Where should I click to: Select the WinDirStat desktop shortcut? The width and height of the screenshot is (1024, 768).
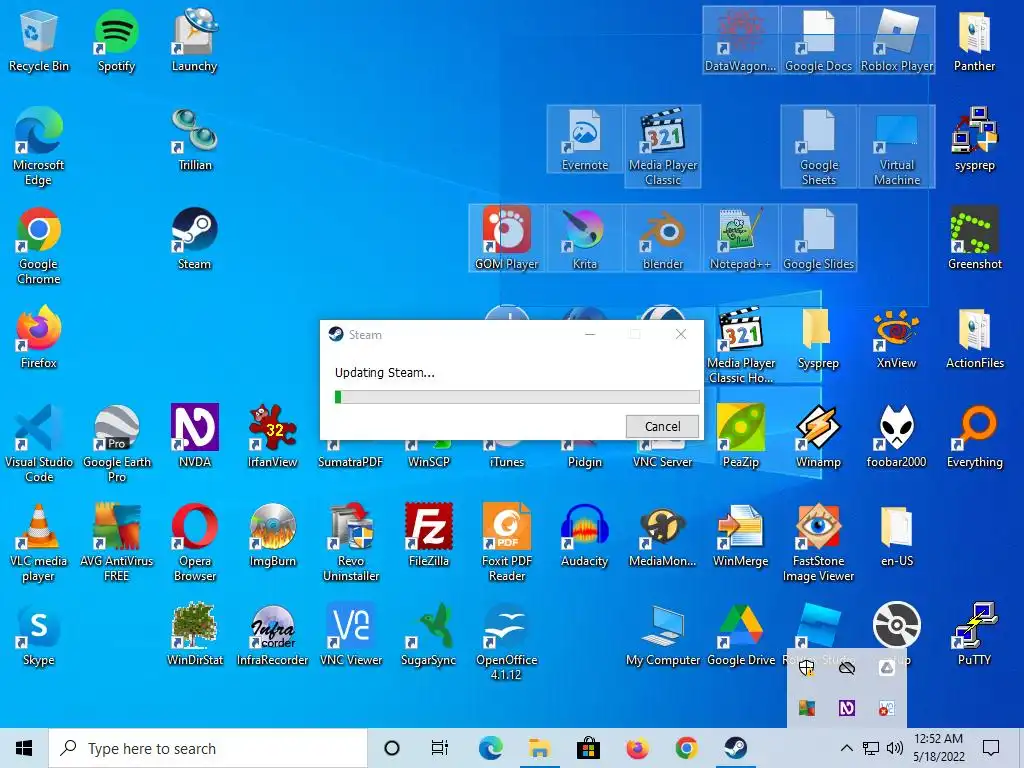(195, 635)
